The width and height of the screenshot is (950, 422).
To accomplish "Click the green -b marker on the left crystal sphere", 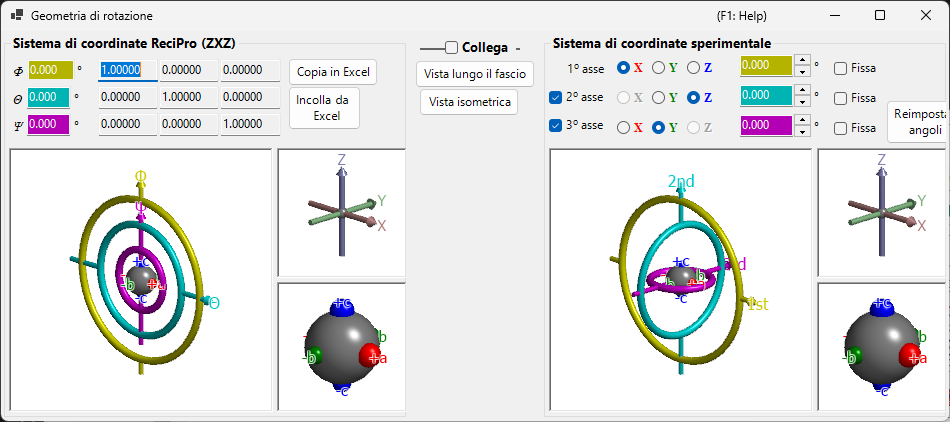I will (311, 357).
